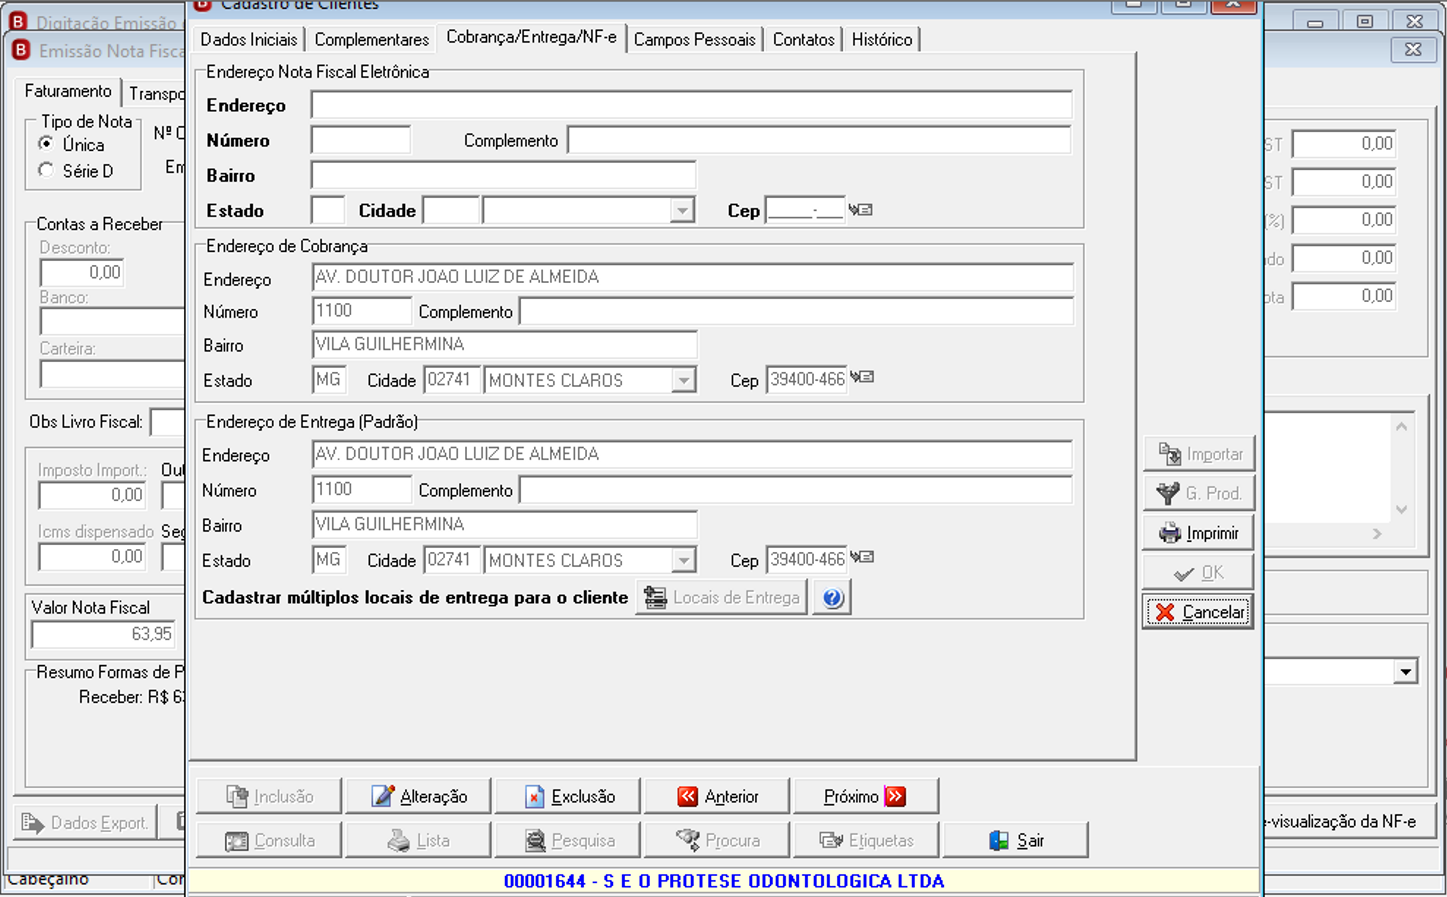1447x897 pixels.
Task: Click the CEP lookup icon in Endereço de Cobrança
Action: point(861,378)
